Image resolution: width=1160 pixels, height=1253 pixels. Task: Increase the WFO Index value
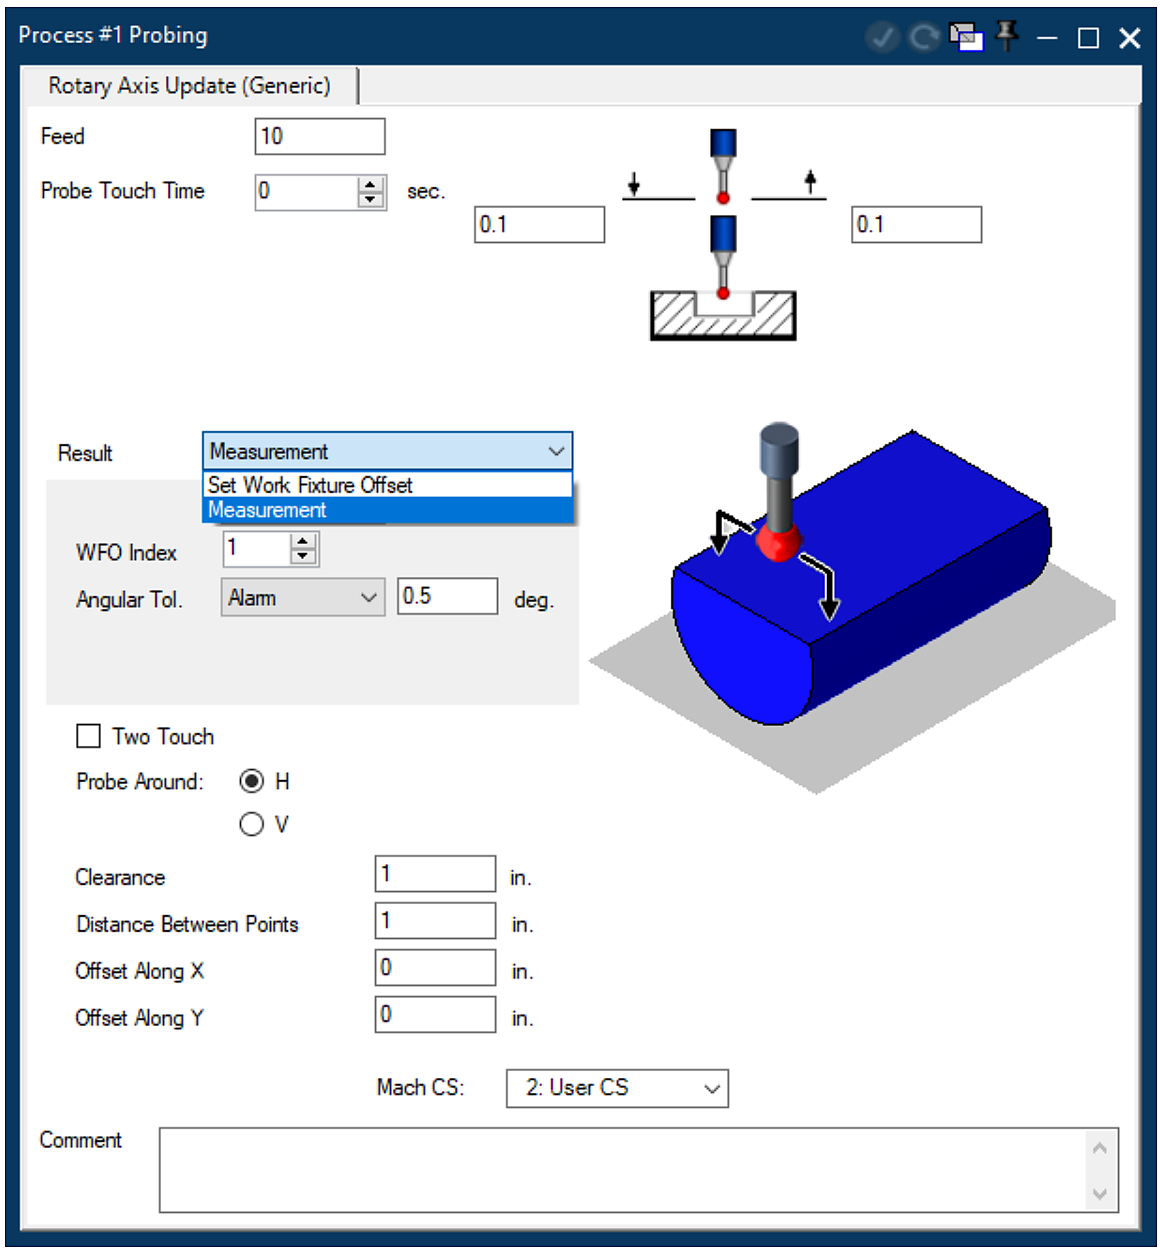pyautogui.click(x=303, y=541)
